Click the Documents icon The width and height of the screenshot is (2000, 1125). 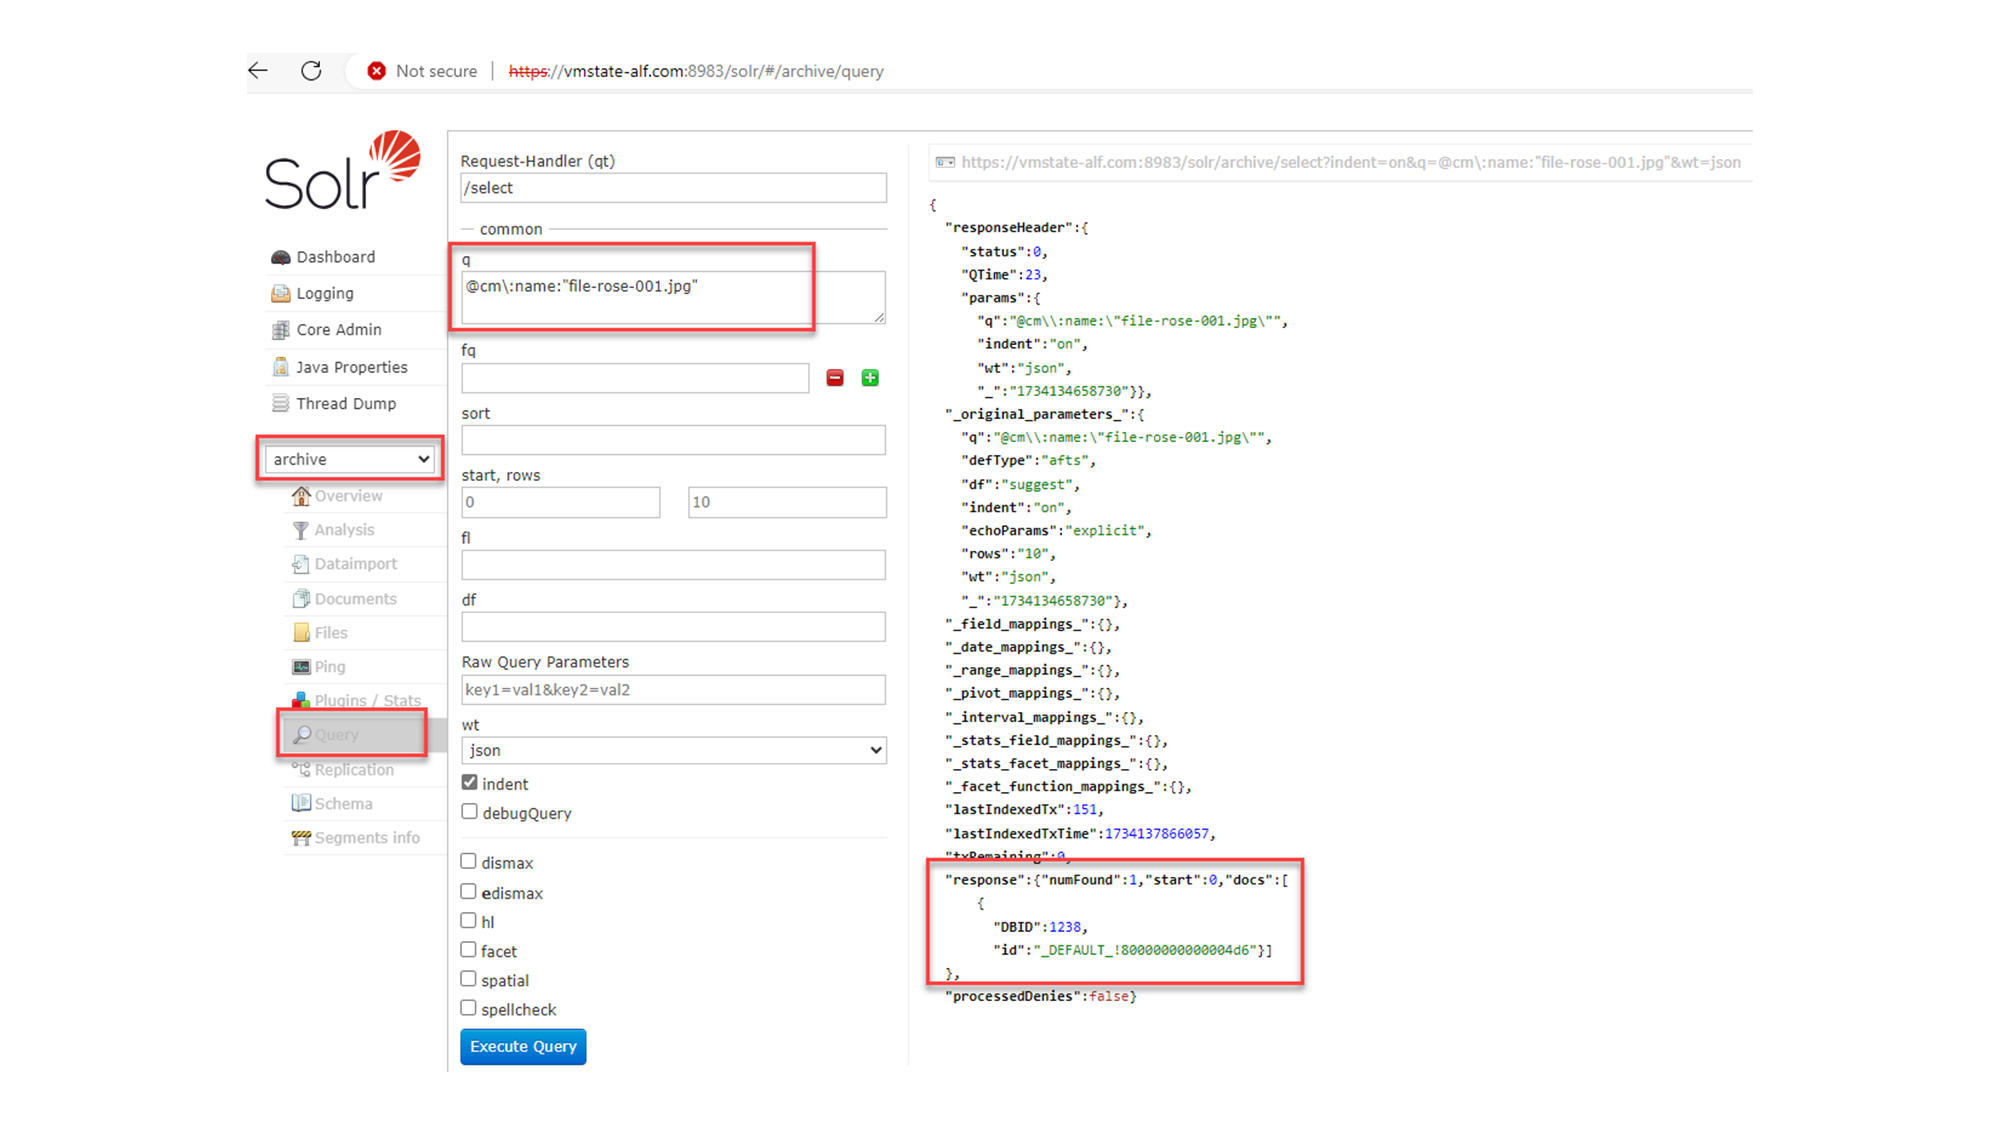tap(301, 599)
